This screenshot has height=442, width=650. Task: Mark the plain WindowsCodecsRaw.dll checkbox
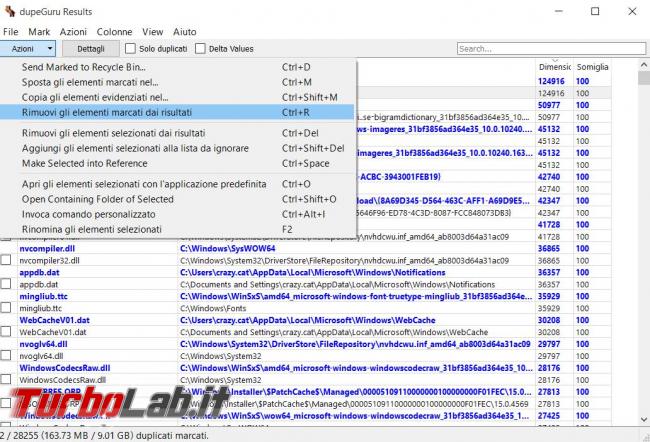coord(6,379)
